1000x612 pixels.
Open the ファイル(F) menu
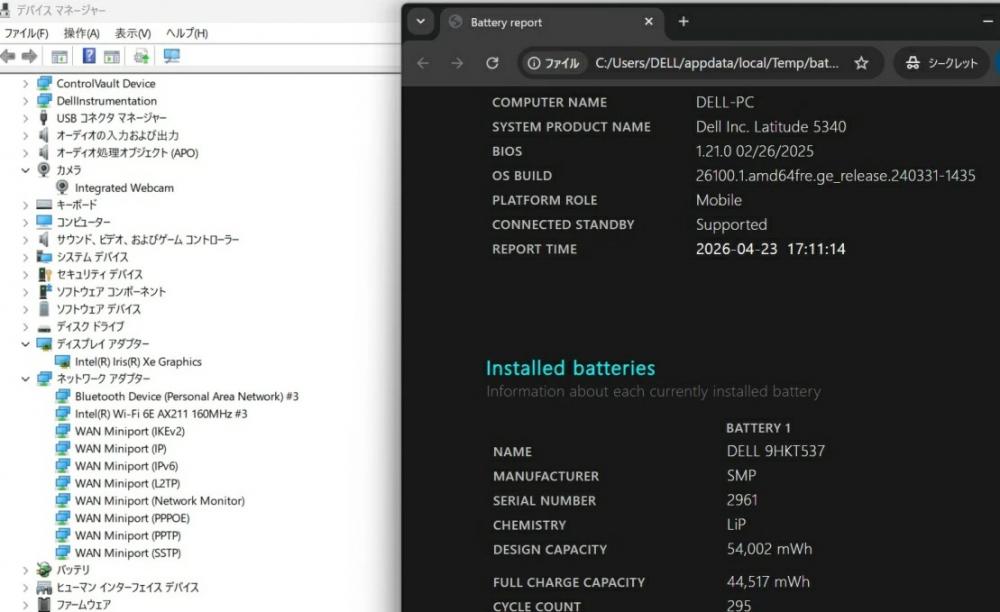(x=26, y=33)
